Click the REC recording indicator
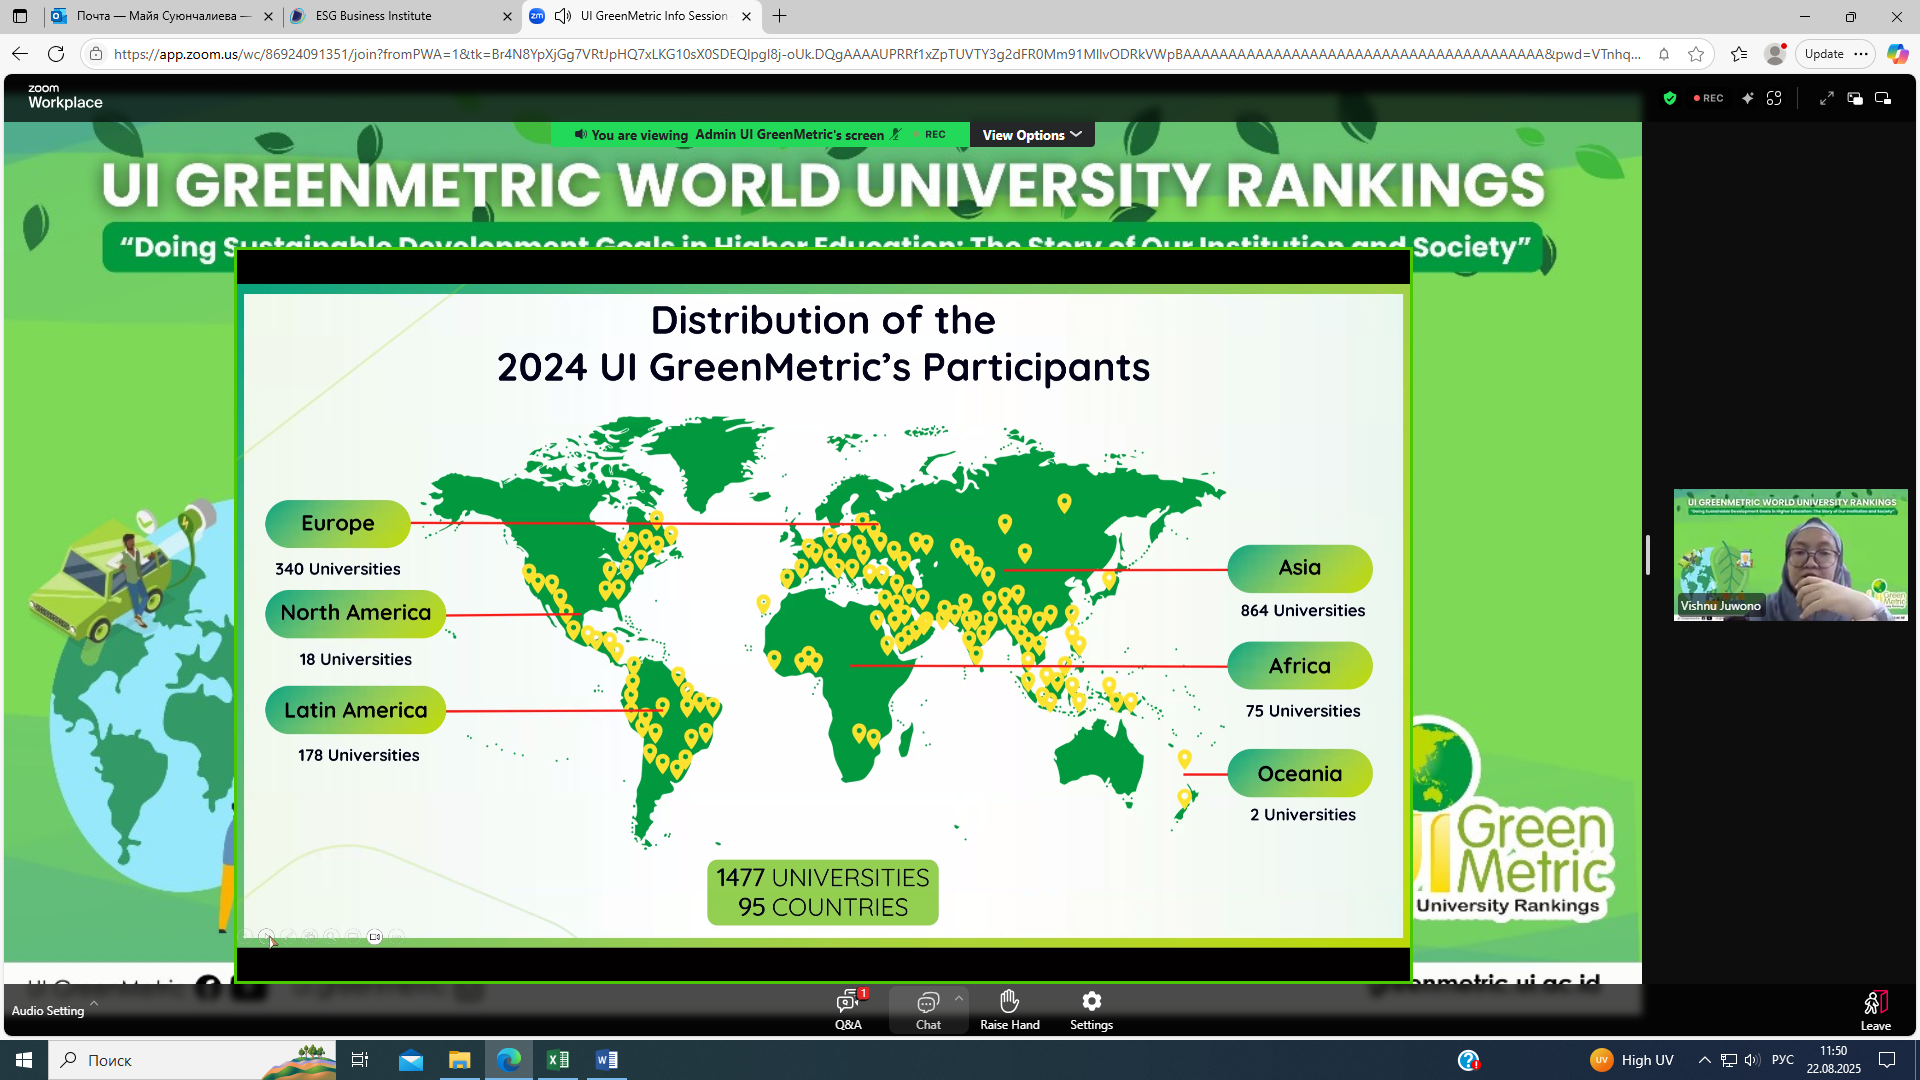Image resolution: width=1920 pixels, height=1080 pixels. [x=1708, y=98]
